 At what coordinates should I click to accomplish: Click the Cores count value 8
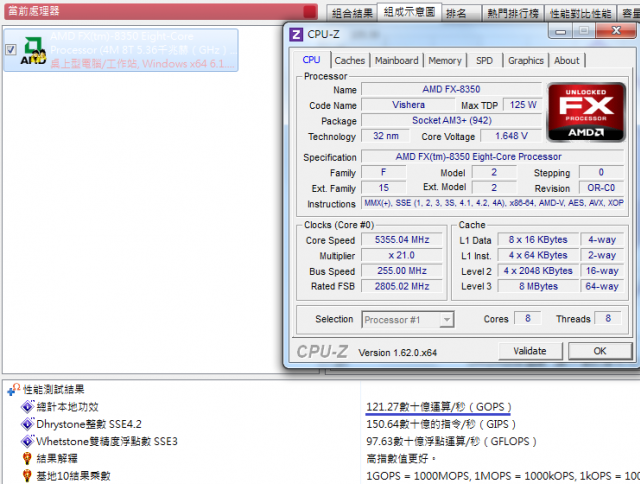(x=528, y=318)
